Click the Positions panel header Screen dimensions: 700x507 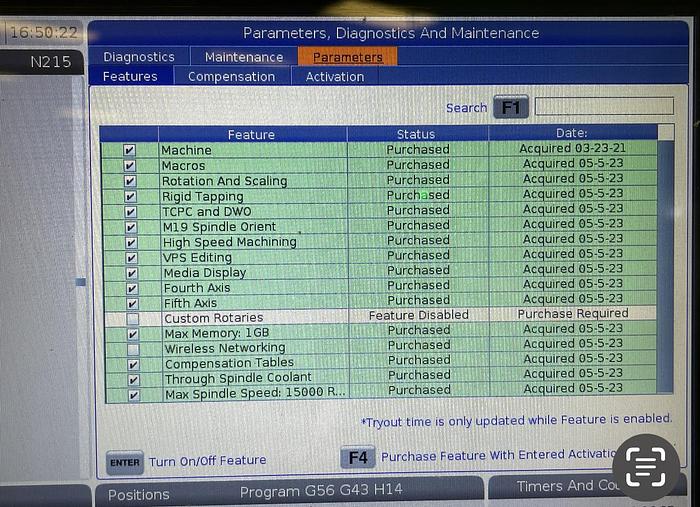[x=139, y=494]
